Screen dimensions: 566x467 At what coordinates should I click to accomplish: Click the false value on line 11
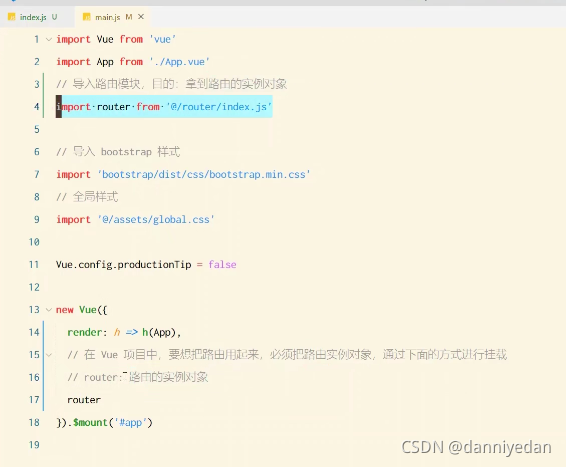[222, 265]
